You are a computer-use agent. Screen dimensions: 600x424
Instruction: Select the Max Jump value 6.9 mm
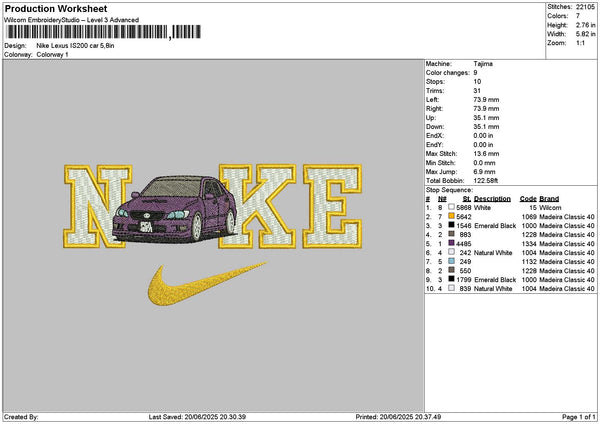(484, 171)
